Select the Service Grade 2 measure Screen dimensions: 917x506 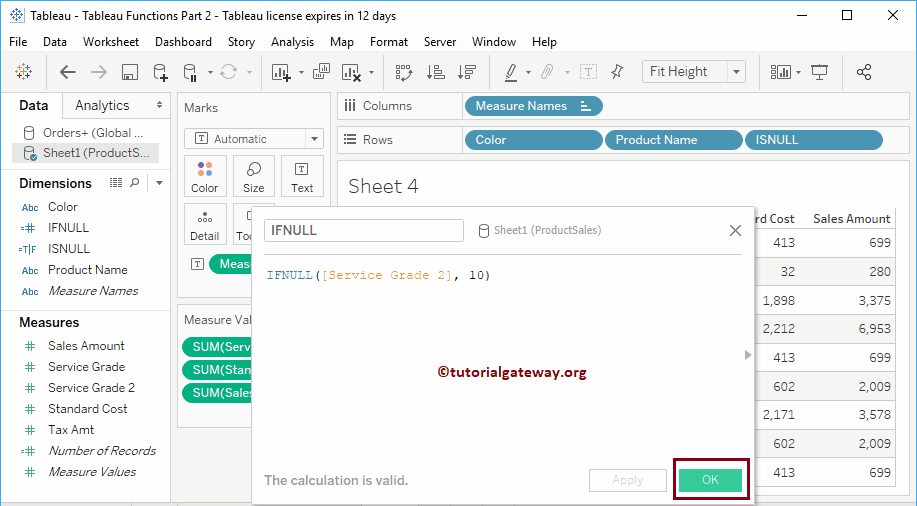pyautogui.click(x=91, y=388)
